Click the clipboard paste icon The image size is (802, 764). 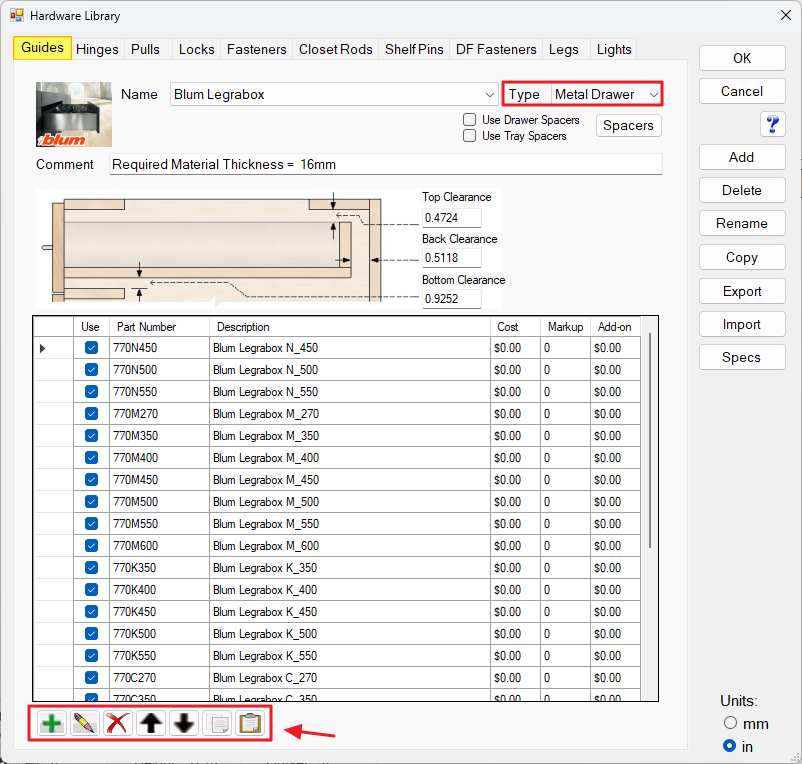click(250, 724)
